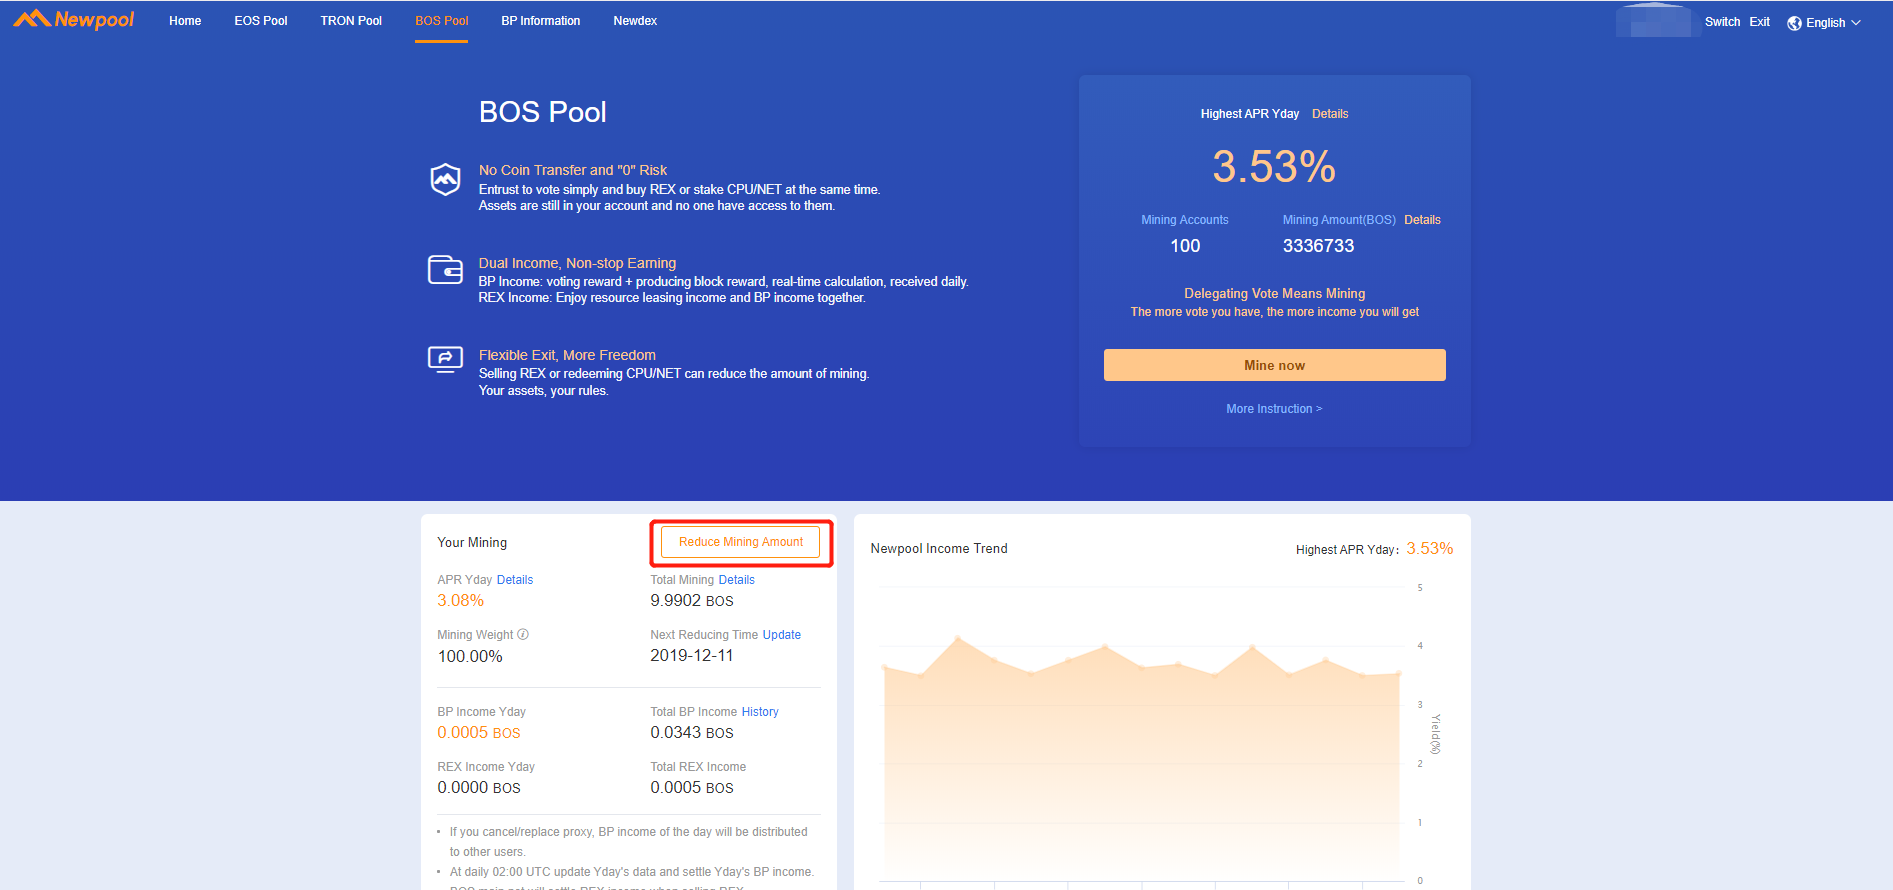Screen dimensions: 1893x890
Task: Click the 2019-12-11 reducing date
Action: (x=692, y=656)
